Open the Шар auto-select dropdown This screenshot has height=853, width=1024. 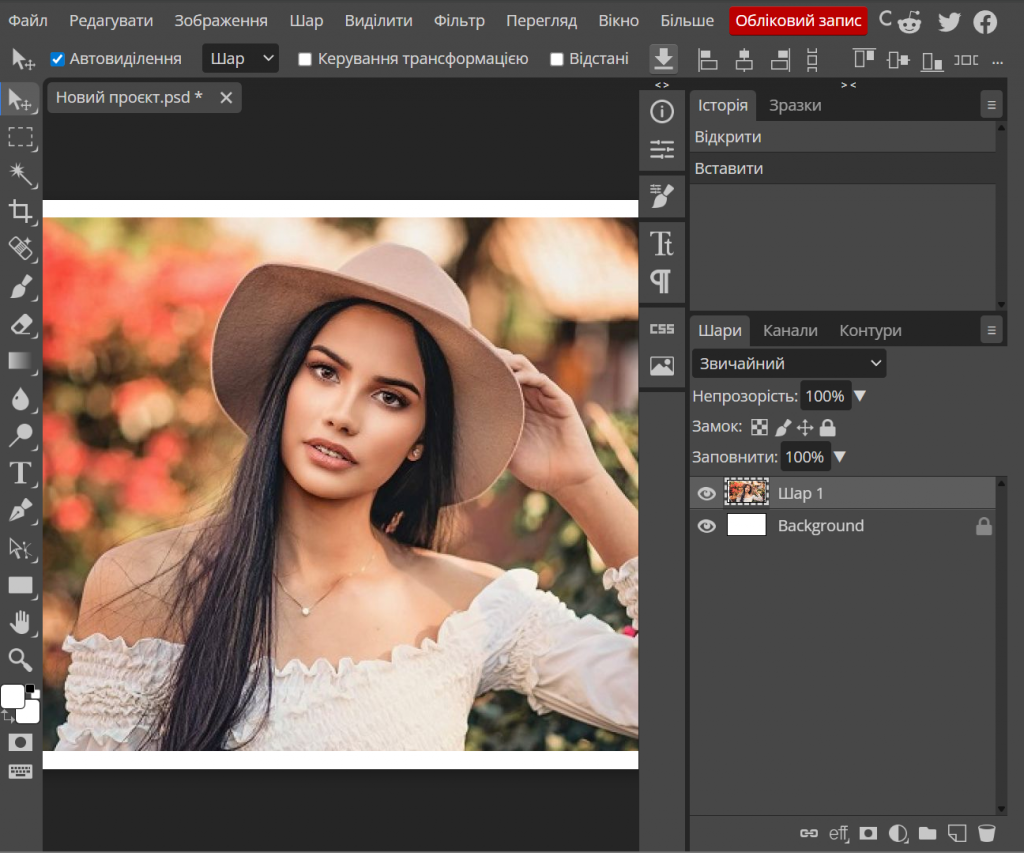pos(240,59)
